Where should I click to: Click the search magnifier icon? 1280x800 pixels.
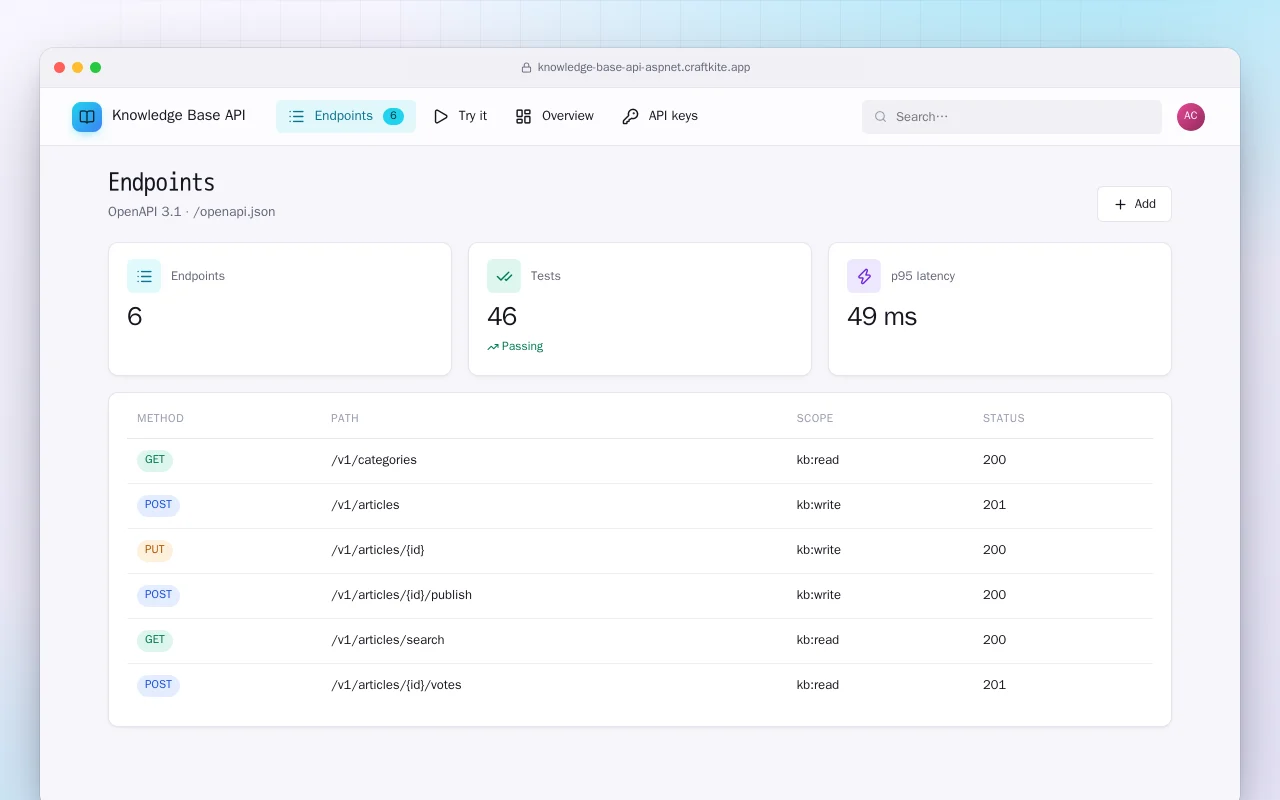[881, 117]
